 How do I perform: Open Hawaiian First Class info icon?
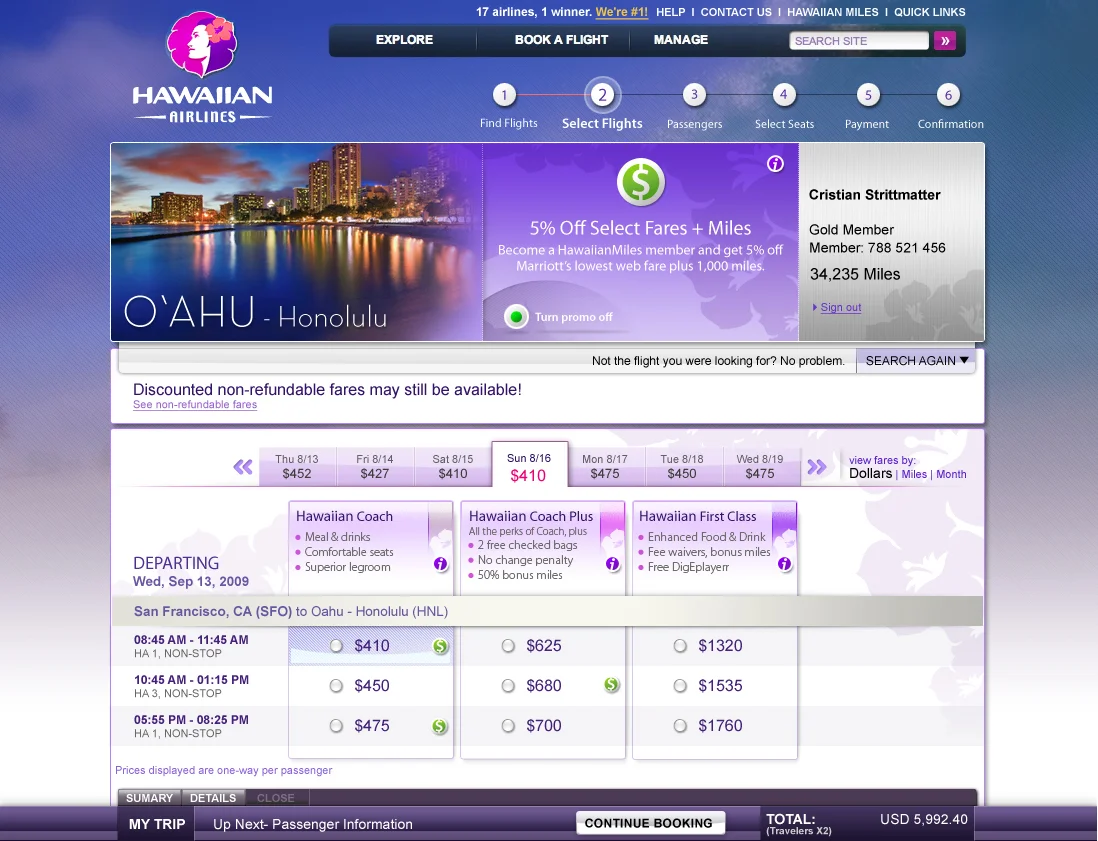tap(785, 564)
